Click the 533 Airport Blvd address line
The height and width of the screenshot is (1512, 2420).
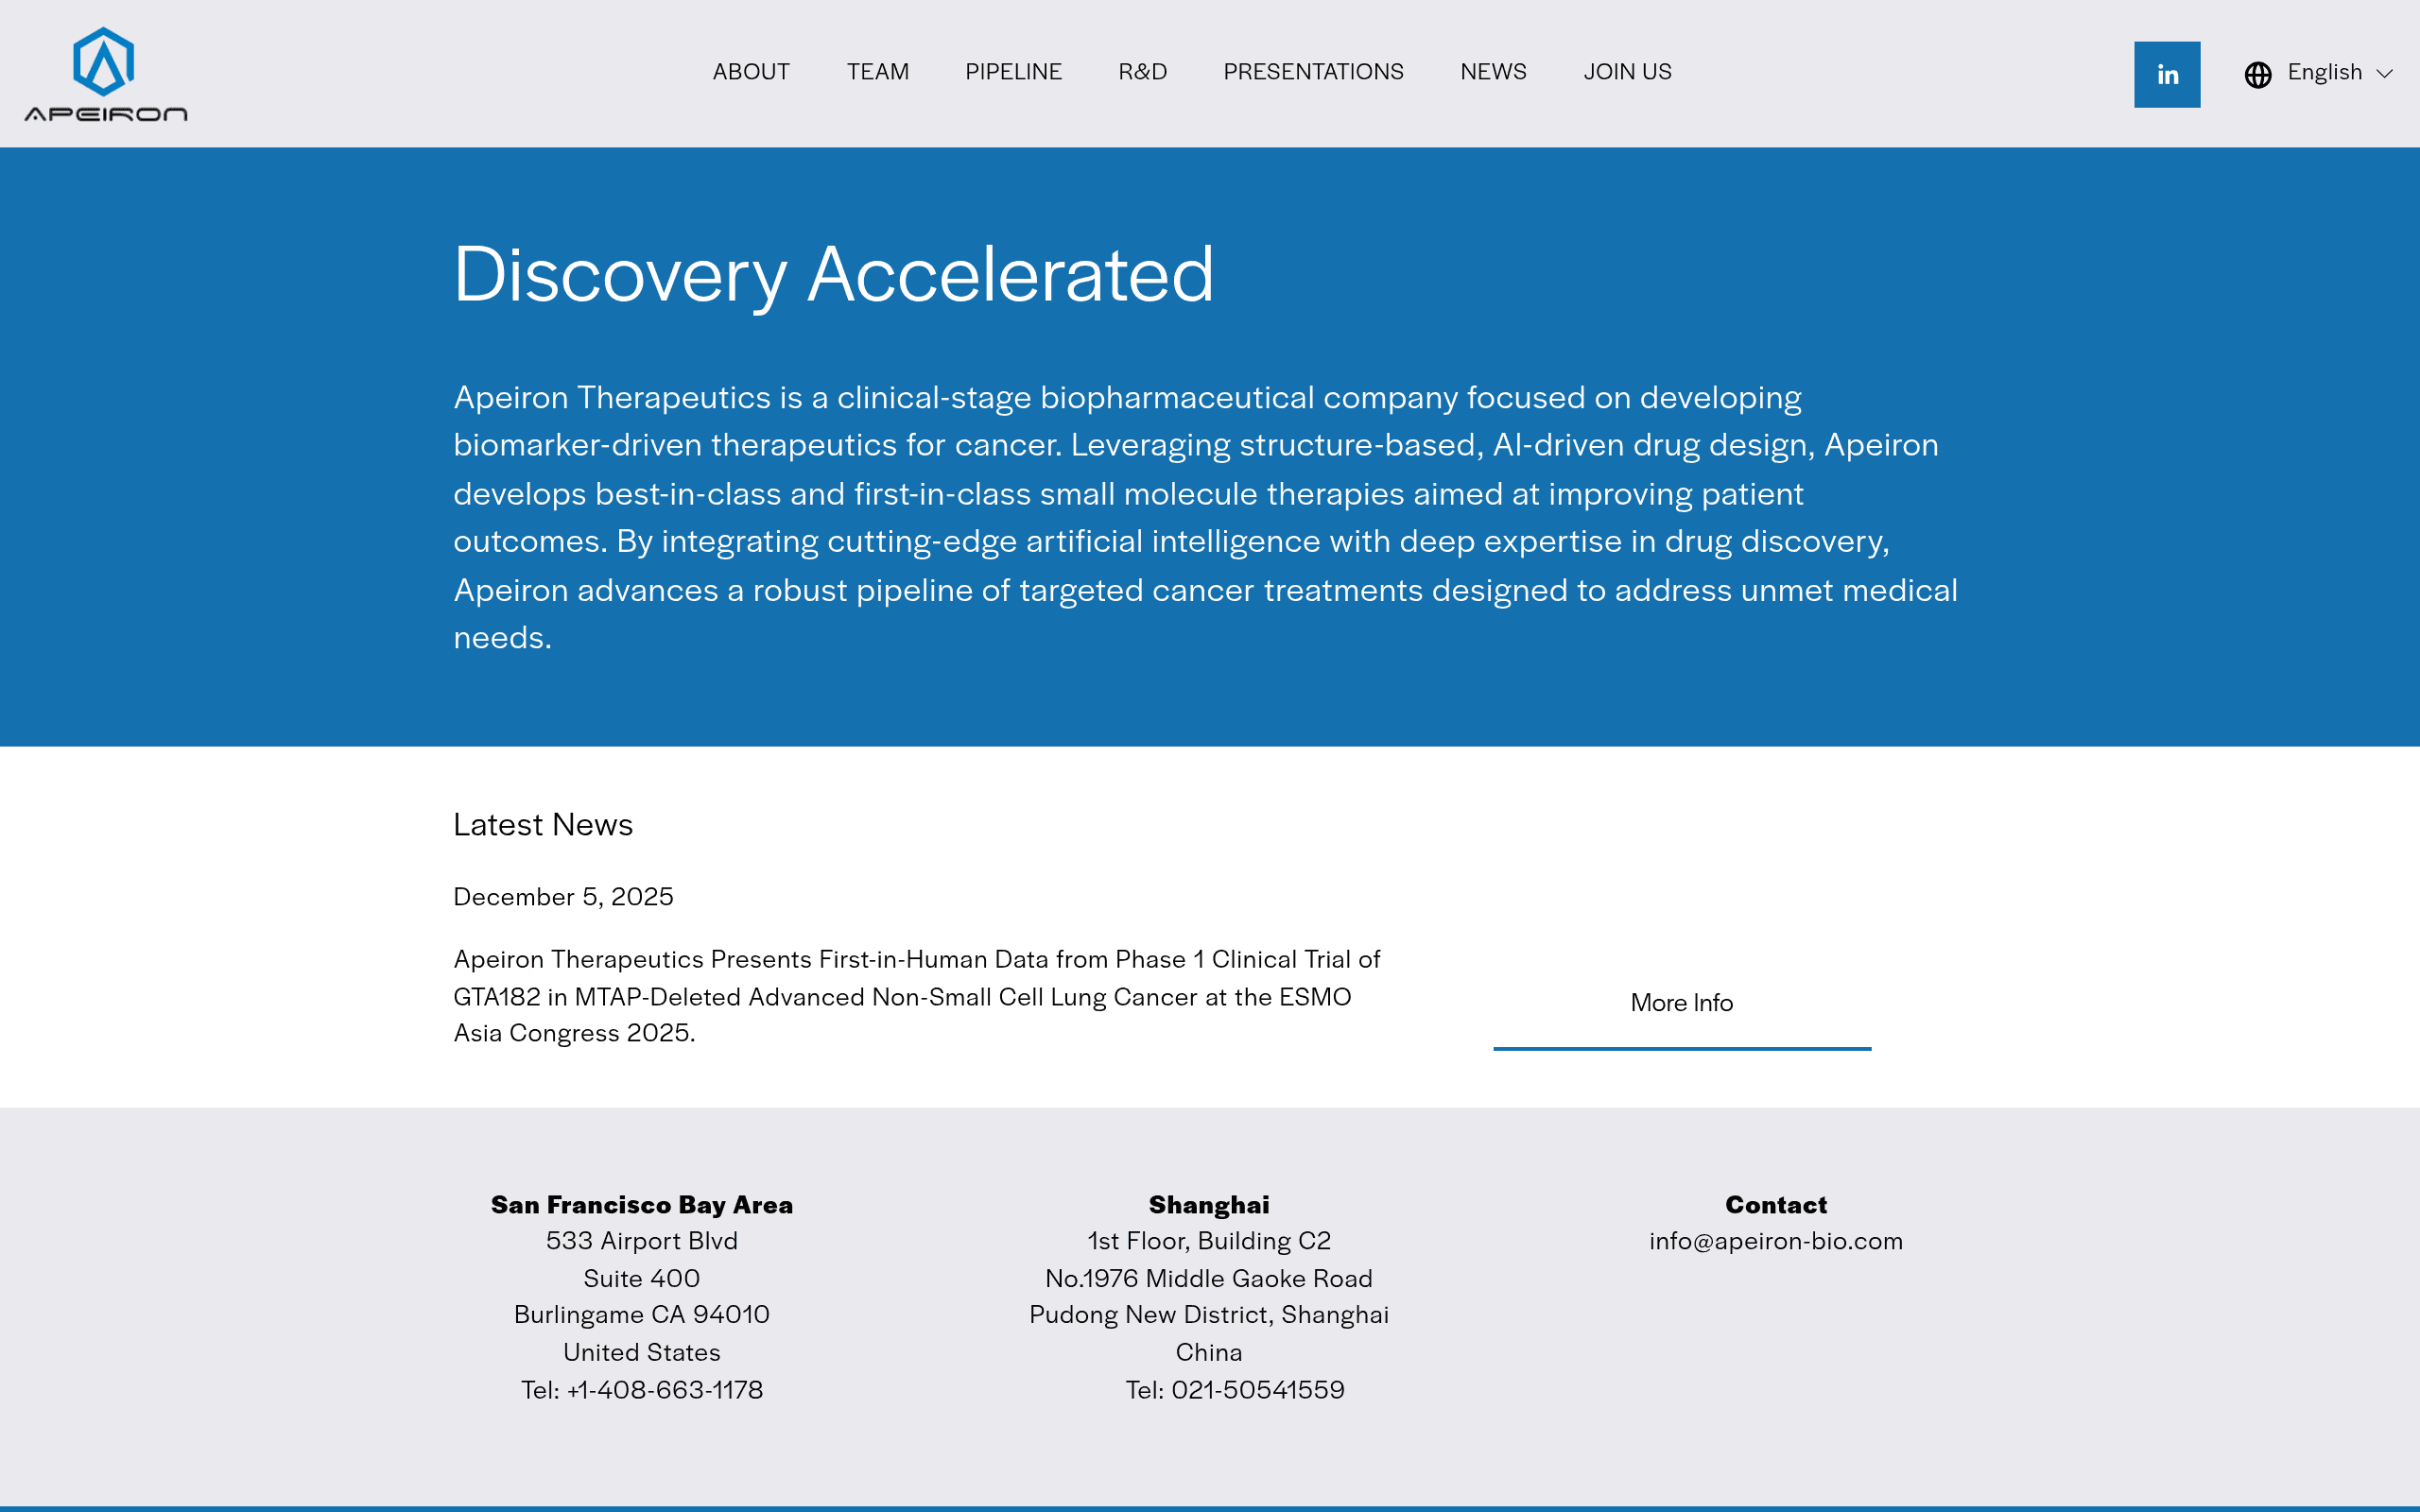[x=642, y=1242]
